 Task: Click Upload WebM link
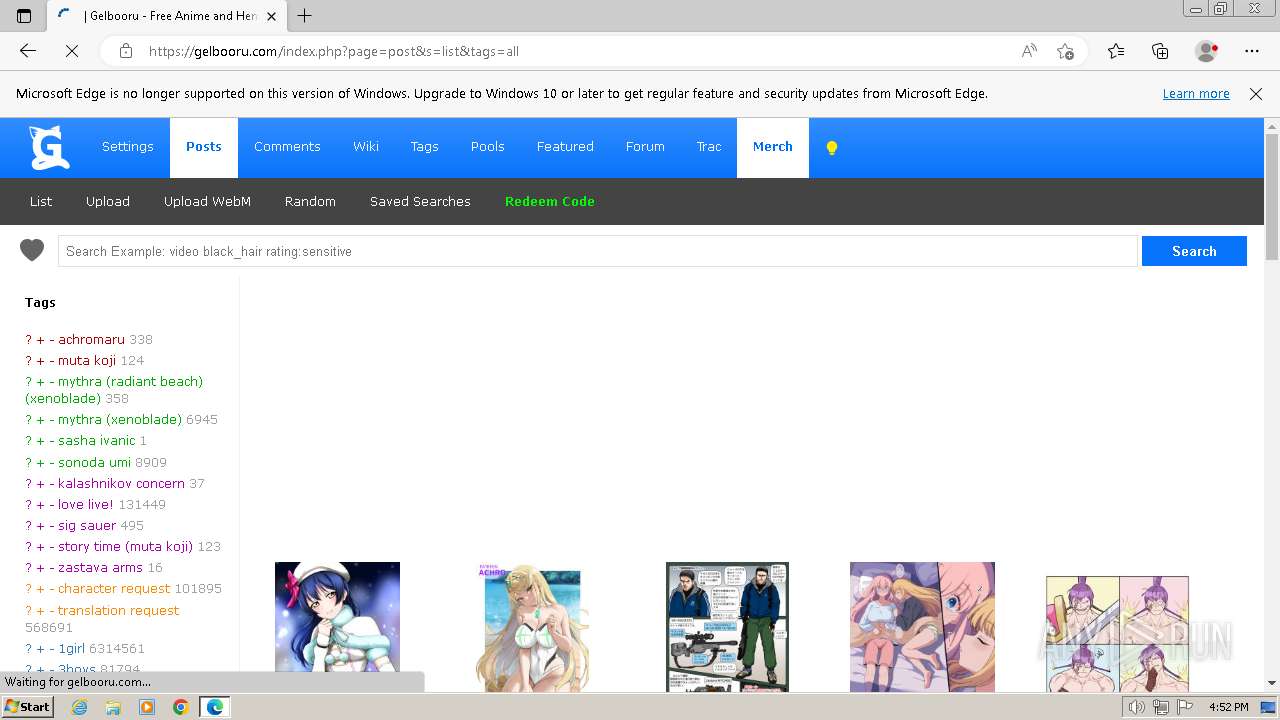pos(207,201)
